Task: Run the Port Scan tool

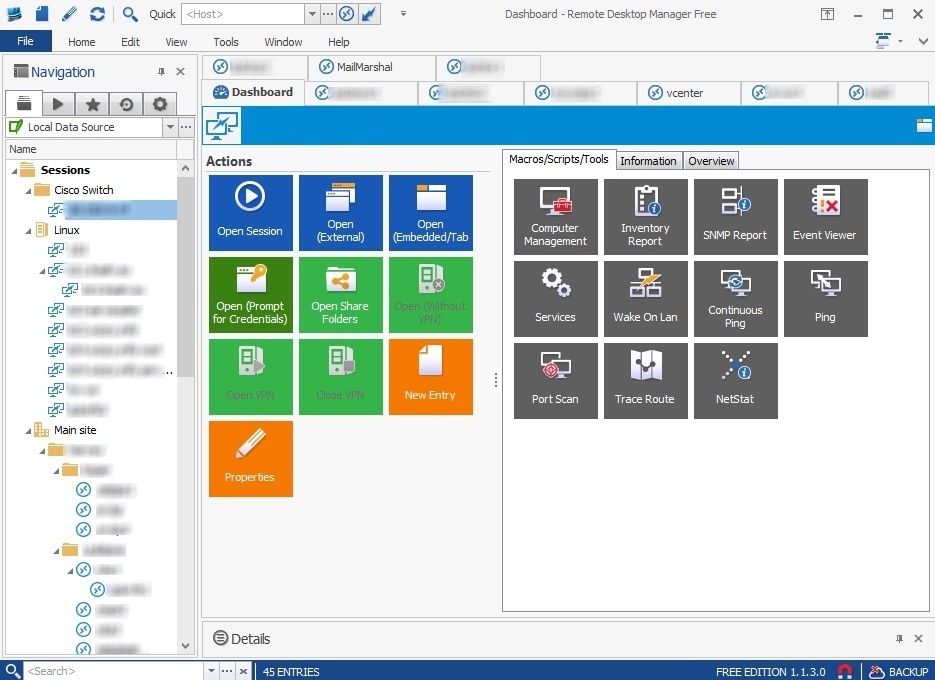Action: click(x=555, y=380)
